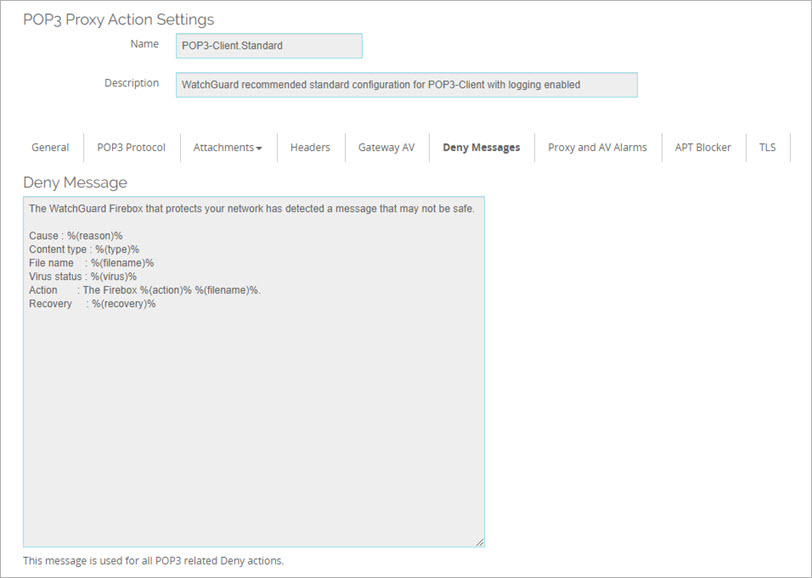The width and height of the screenshot is (812, 578).
Task: Open the General tab
Action: (50, 147)
